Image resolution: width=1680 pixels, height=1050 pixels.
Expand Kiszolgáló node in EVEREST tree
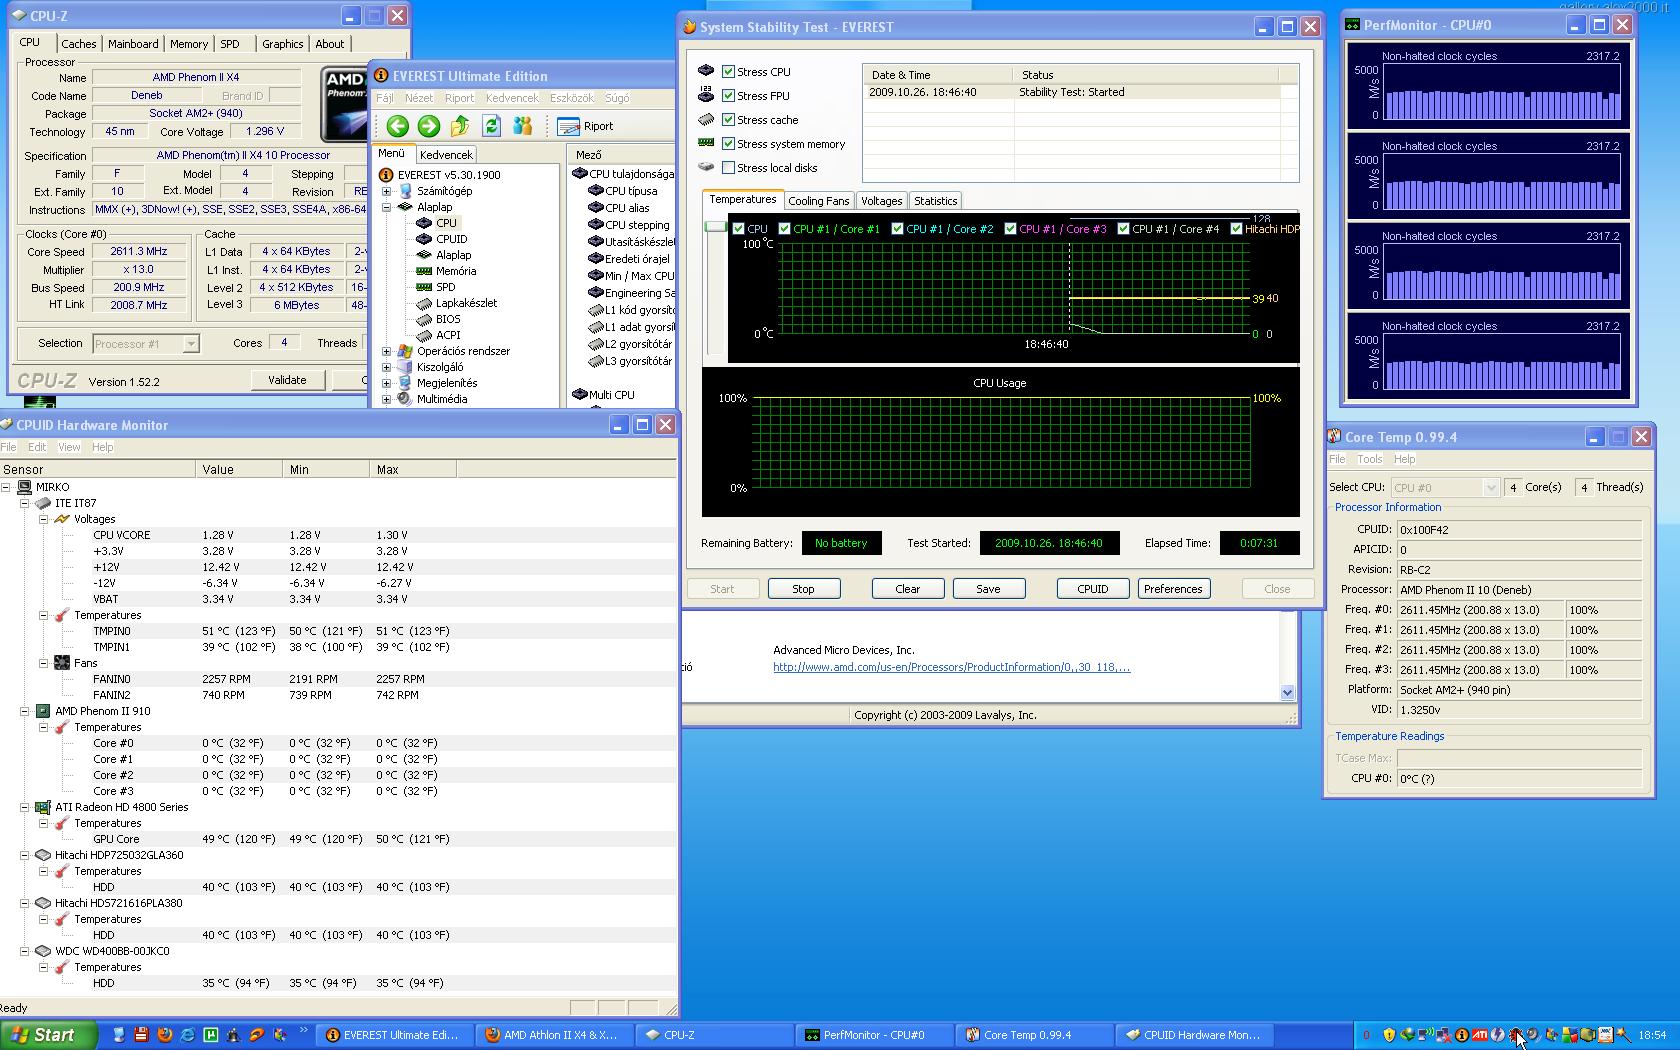[x=387, y=367]
